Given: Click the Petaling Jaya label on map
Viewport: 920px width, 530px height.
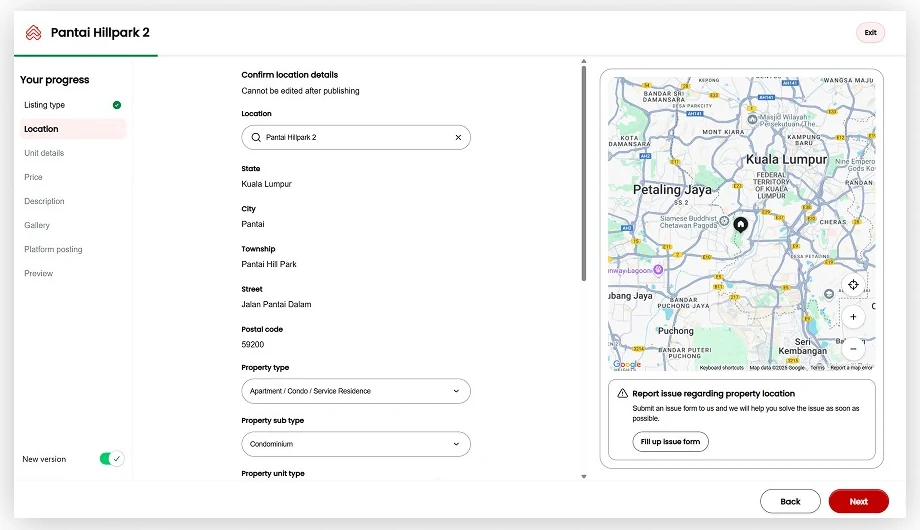Looking at the screenshot, I should [x=672, y=190].
